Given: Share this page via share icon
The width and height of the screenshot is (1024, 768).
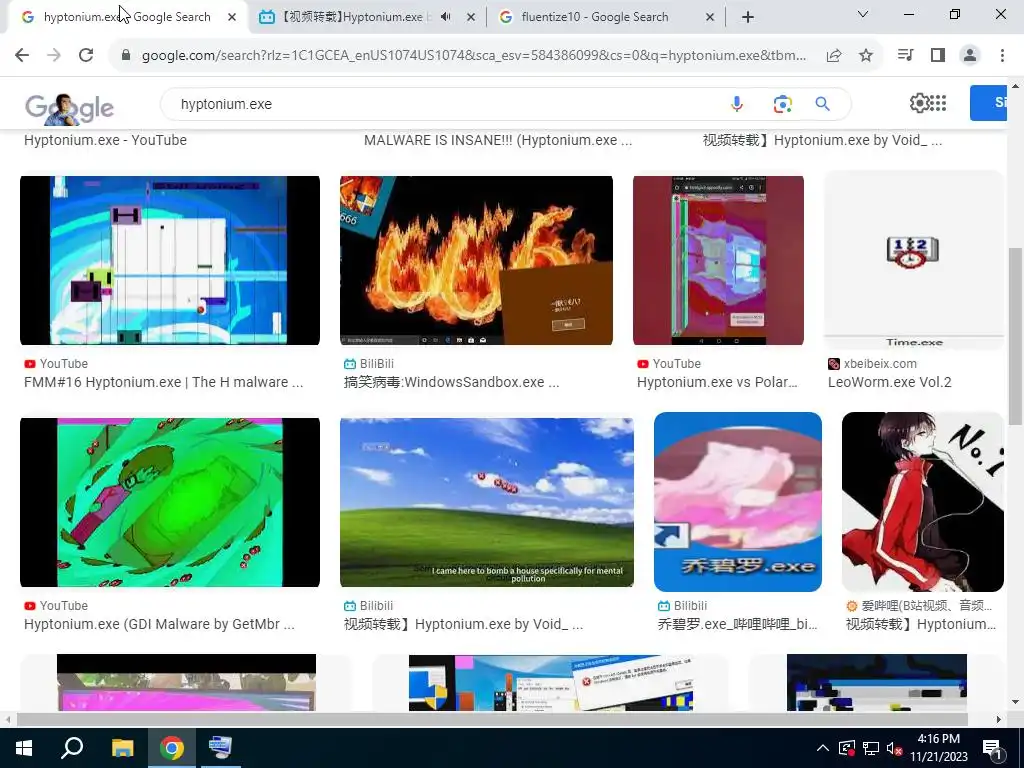Looking at the screenshot, I should click(834, 56).
